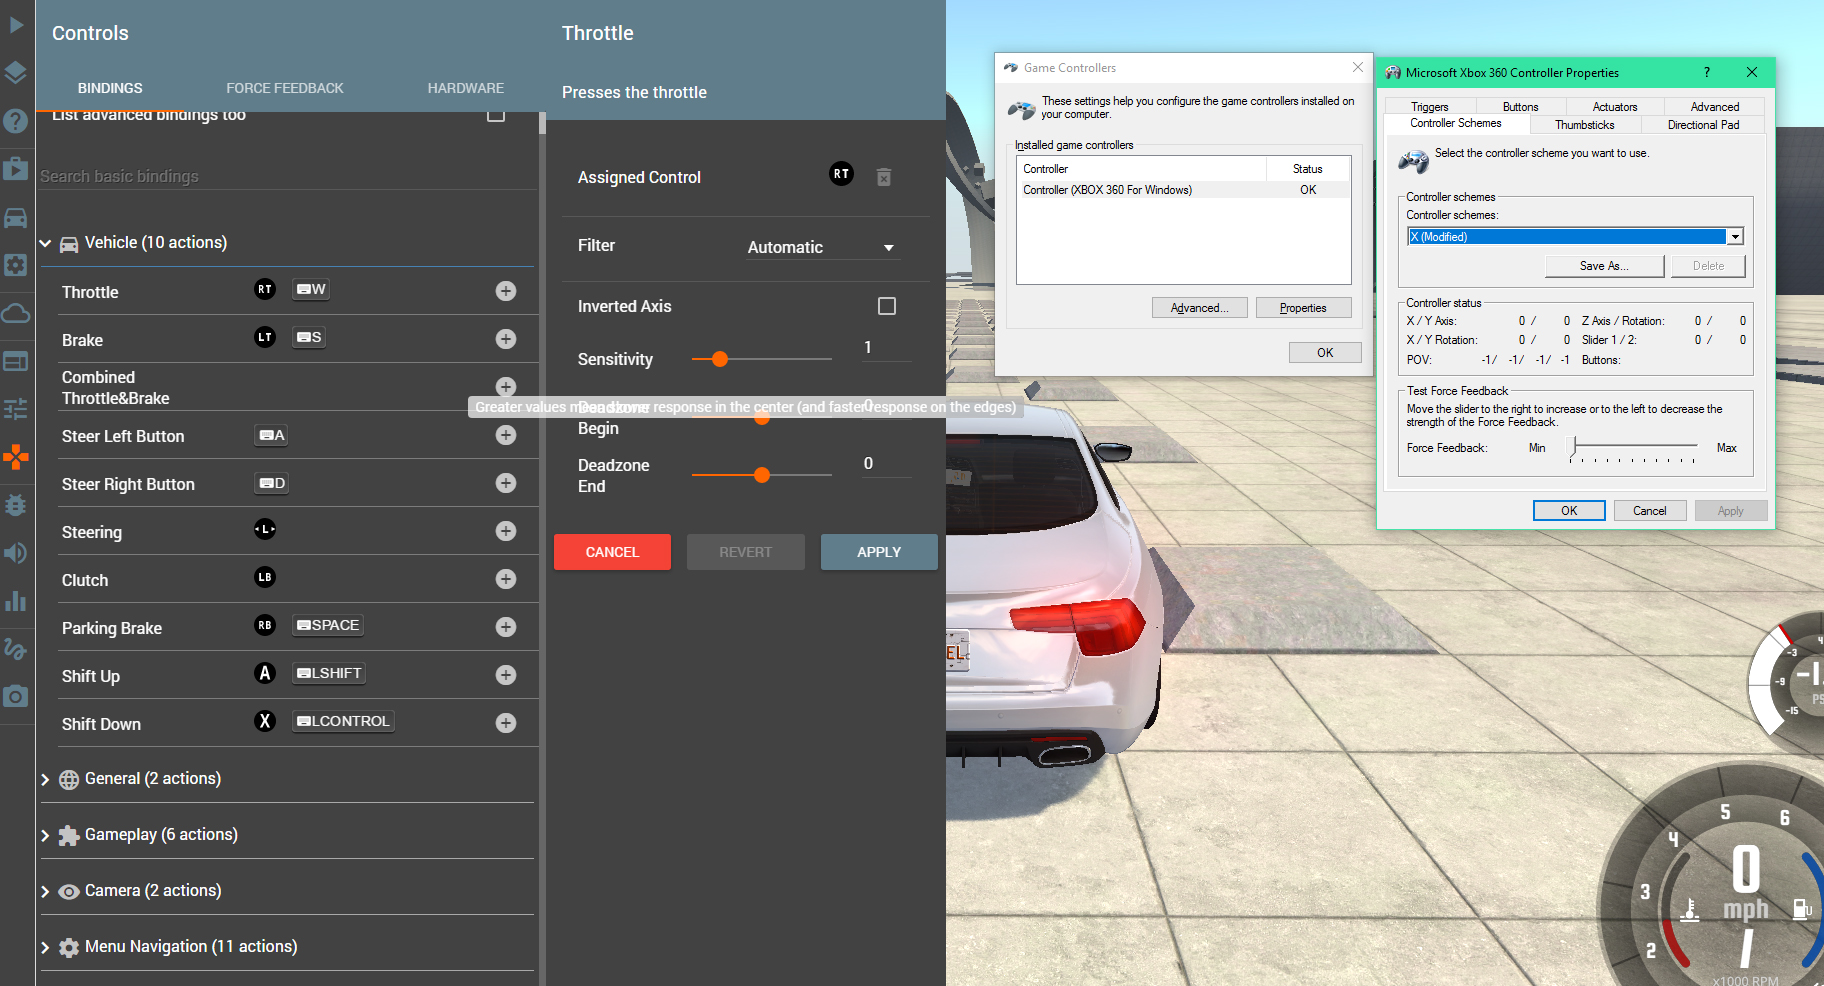Add a new binding for Brake
Screen dimensions: 1824x986
coord(506,339)
